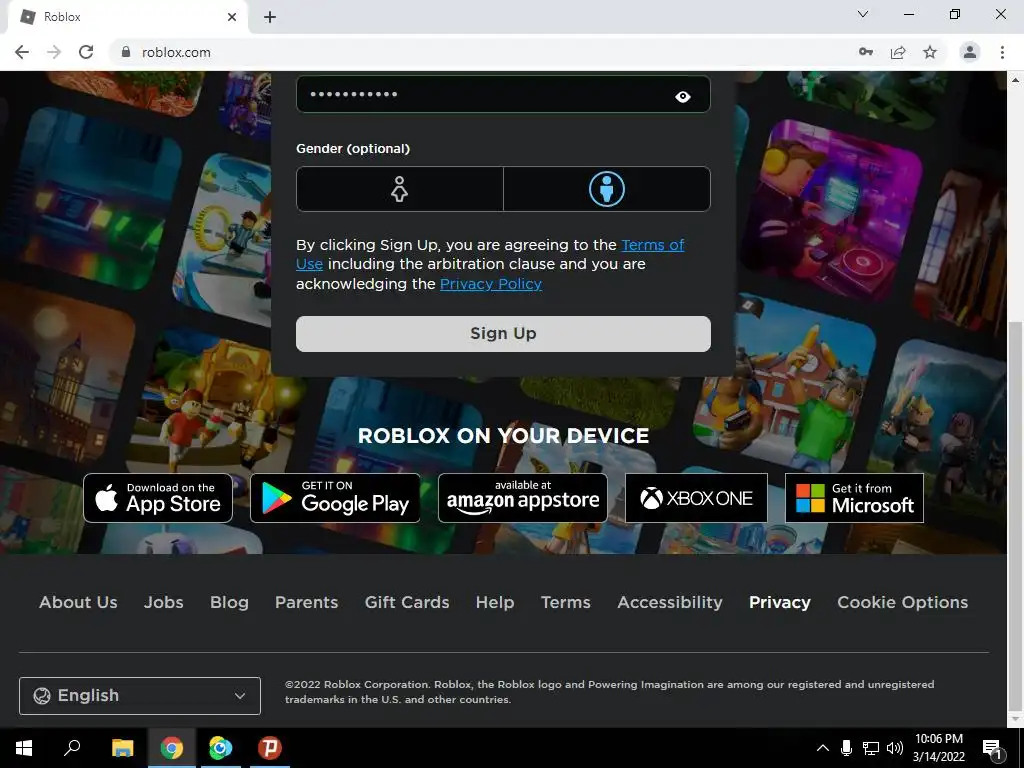Viewport: 1024px width, 768px height.
Task: Open the Chrome profile avatar
Action: pos(970,52)
